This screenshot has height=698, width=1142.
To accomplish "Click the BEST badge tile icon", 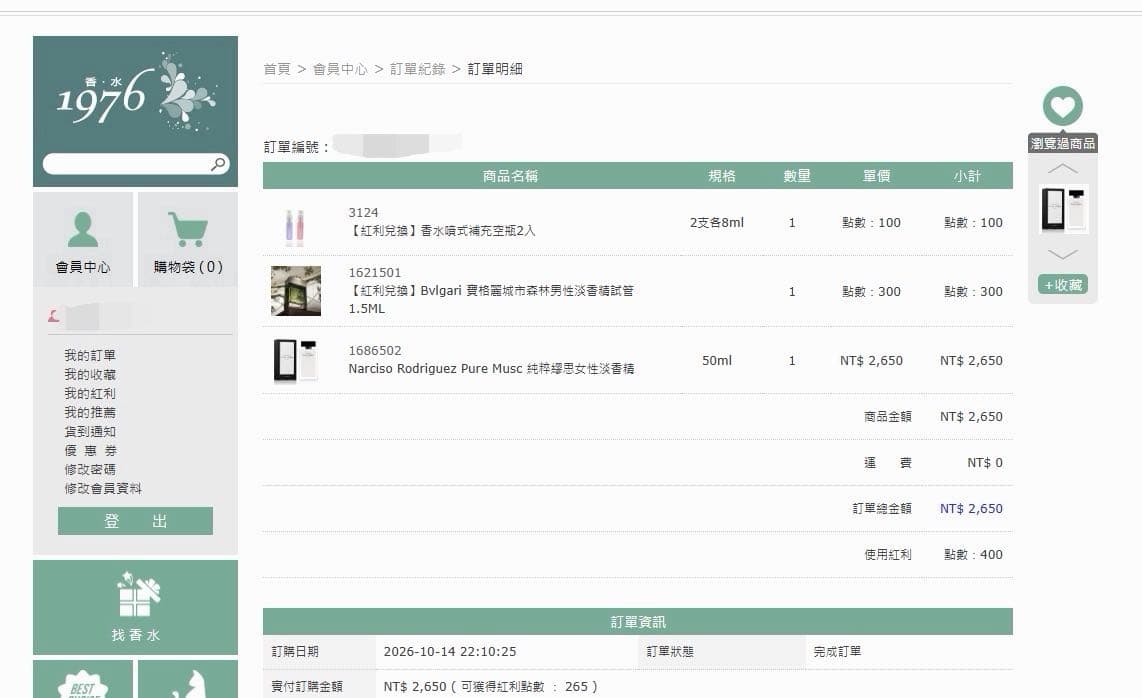I will coord(83,683).
